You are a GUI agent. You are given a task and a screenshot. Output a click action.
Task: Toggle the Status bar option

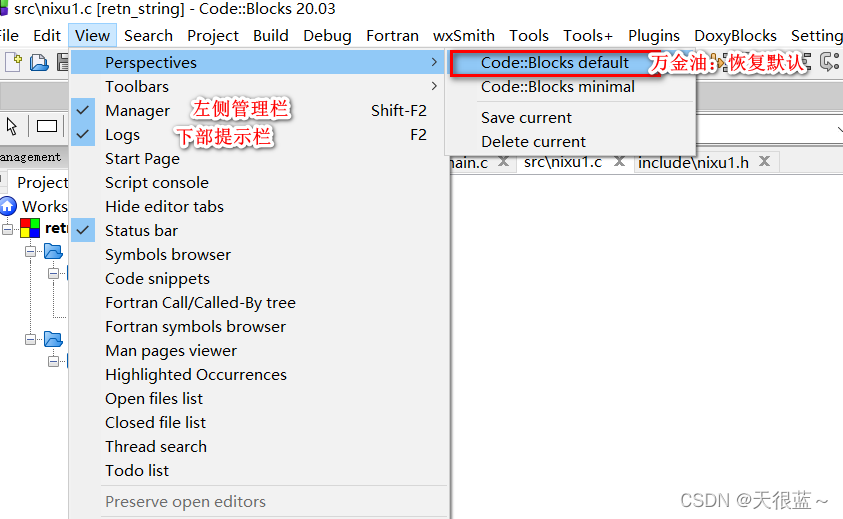[x=260, y=230]
